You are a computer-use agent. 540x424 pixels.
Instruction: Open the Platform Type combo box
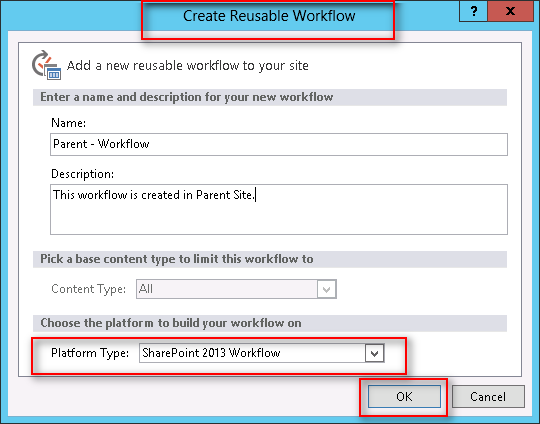tap(261, 353)
